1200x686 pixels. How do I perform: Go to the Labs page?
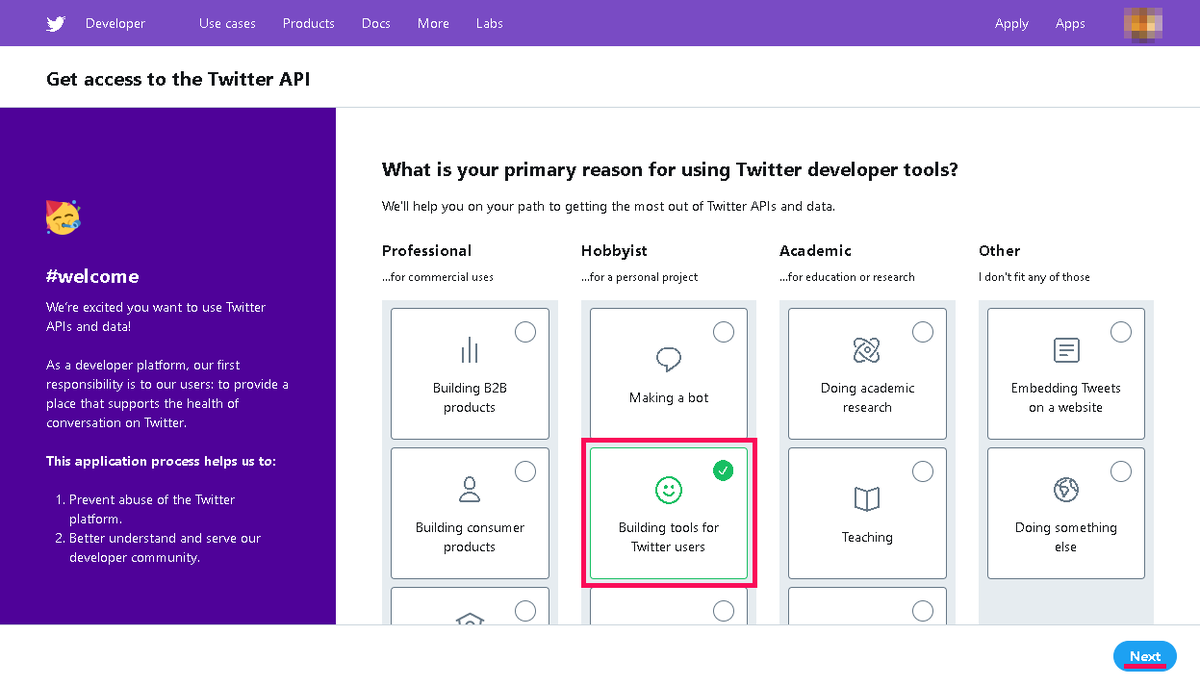[490, 23]
